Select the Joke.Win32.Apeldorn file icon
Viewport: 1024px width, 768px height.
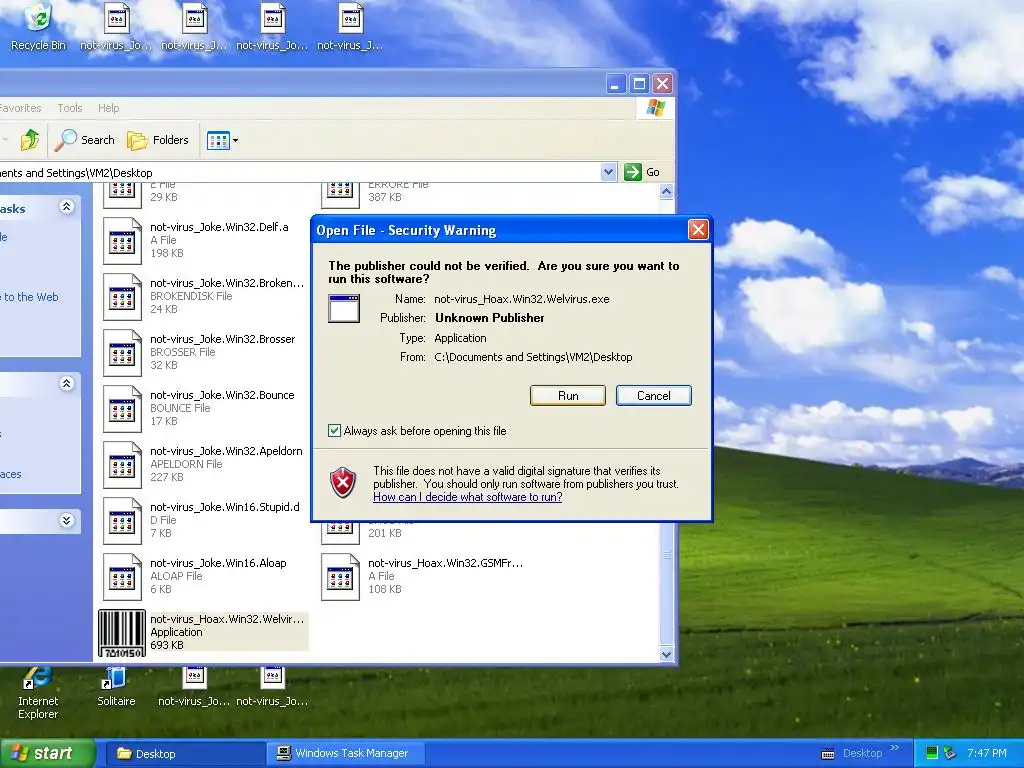tap(122, 465)
